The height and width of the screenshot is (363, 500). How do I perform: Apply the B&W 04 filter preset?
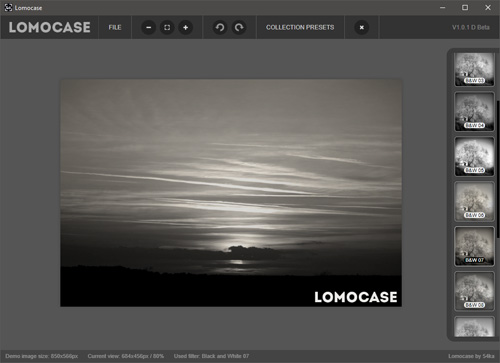click(x=474, y=112)
